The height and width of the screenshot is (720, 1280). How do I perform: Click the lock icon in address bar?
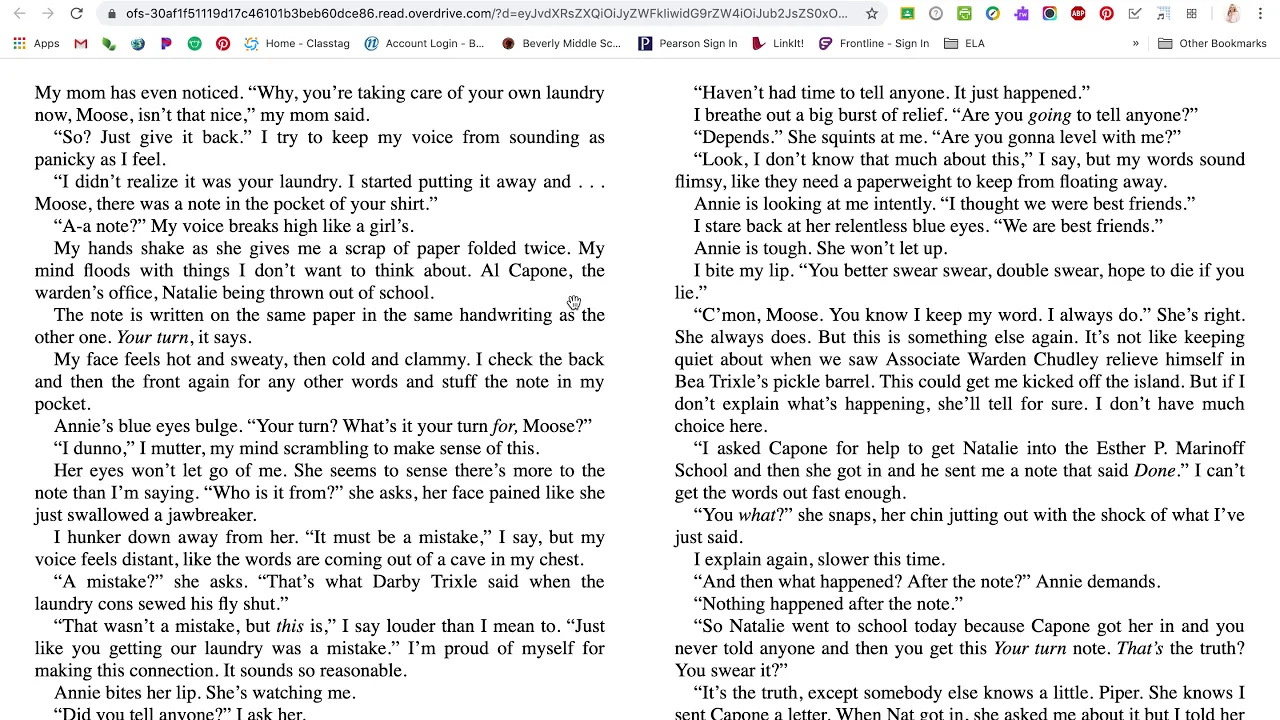[x=110, y=14]
